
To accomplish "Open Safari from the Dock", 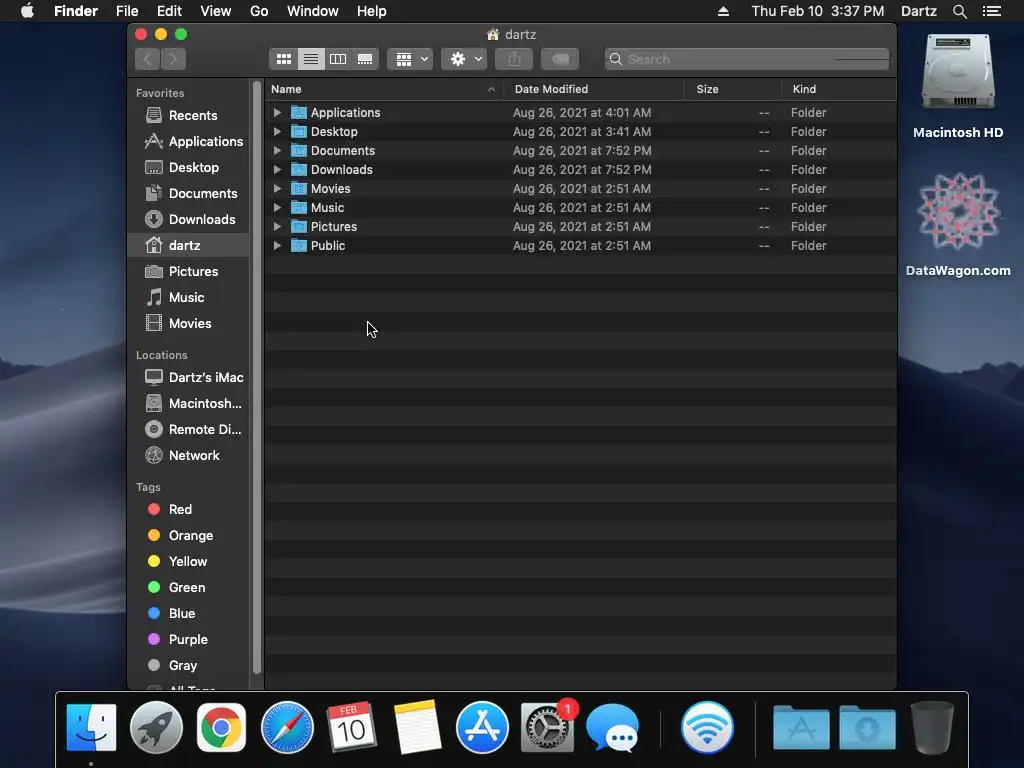I will [287, 728].
